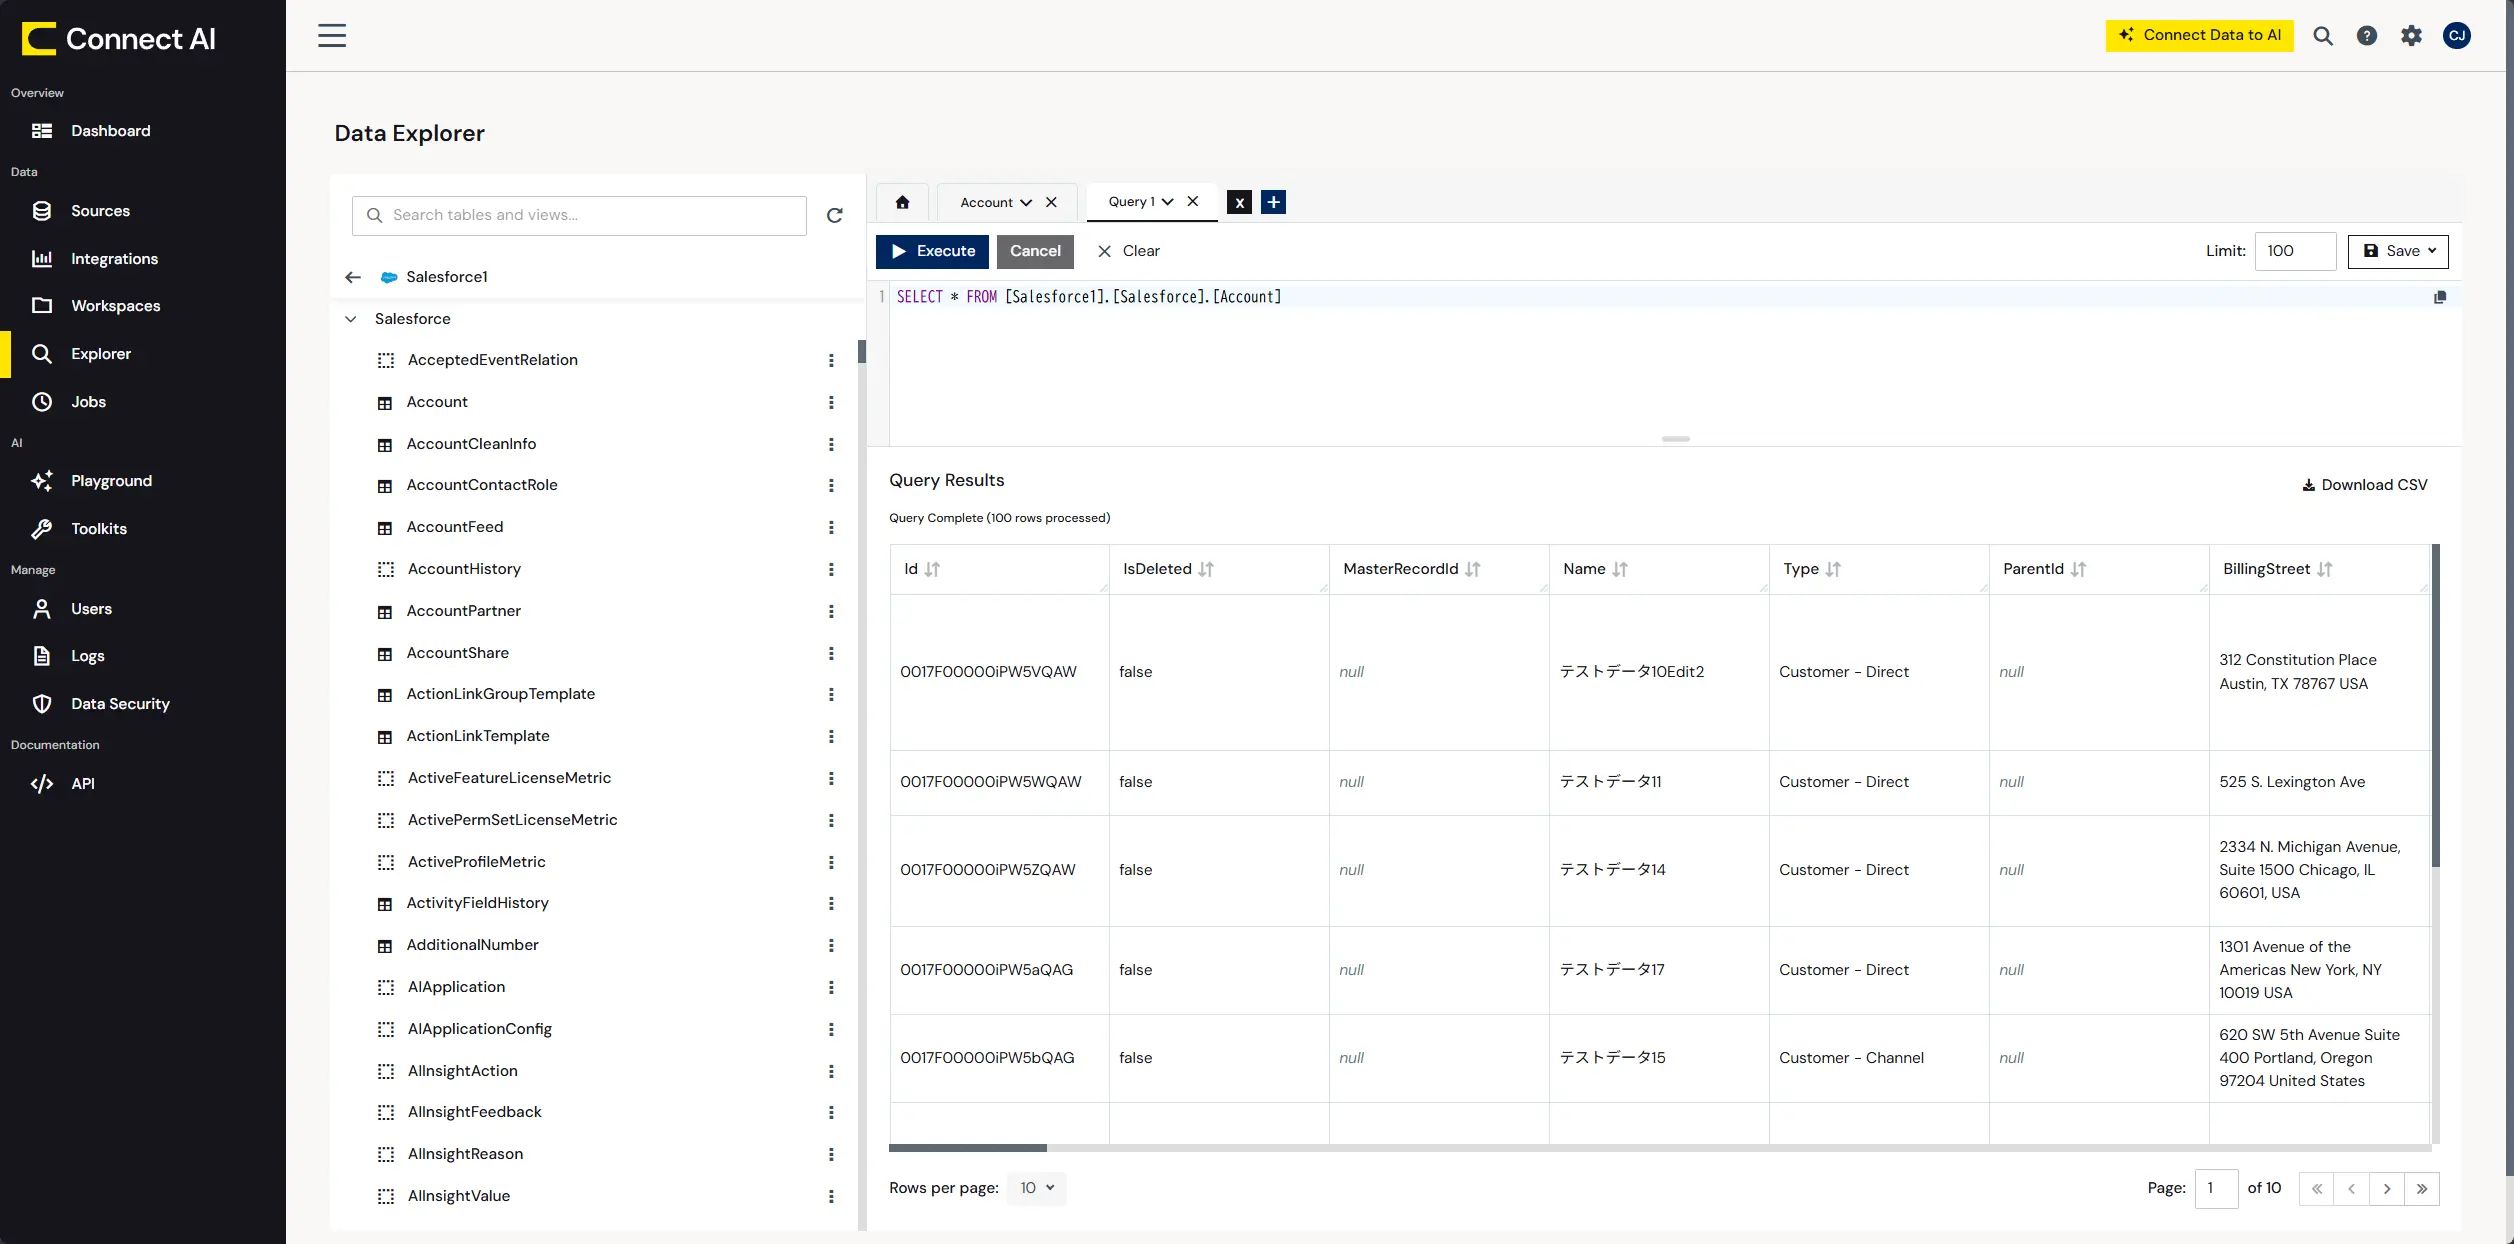
Task: Jump to the first results page
Action: pos(2317,1189)
